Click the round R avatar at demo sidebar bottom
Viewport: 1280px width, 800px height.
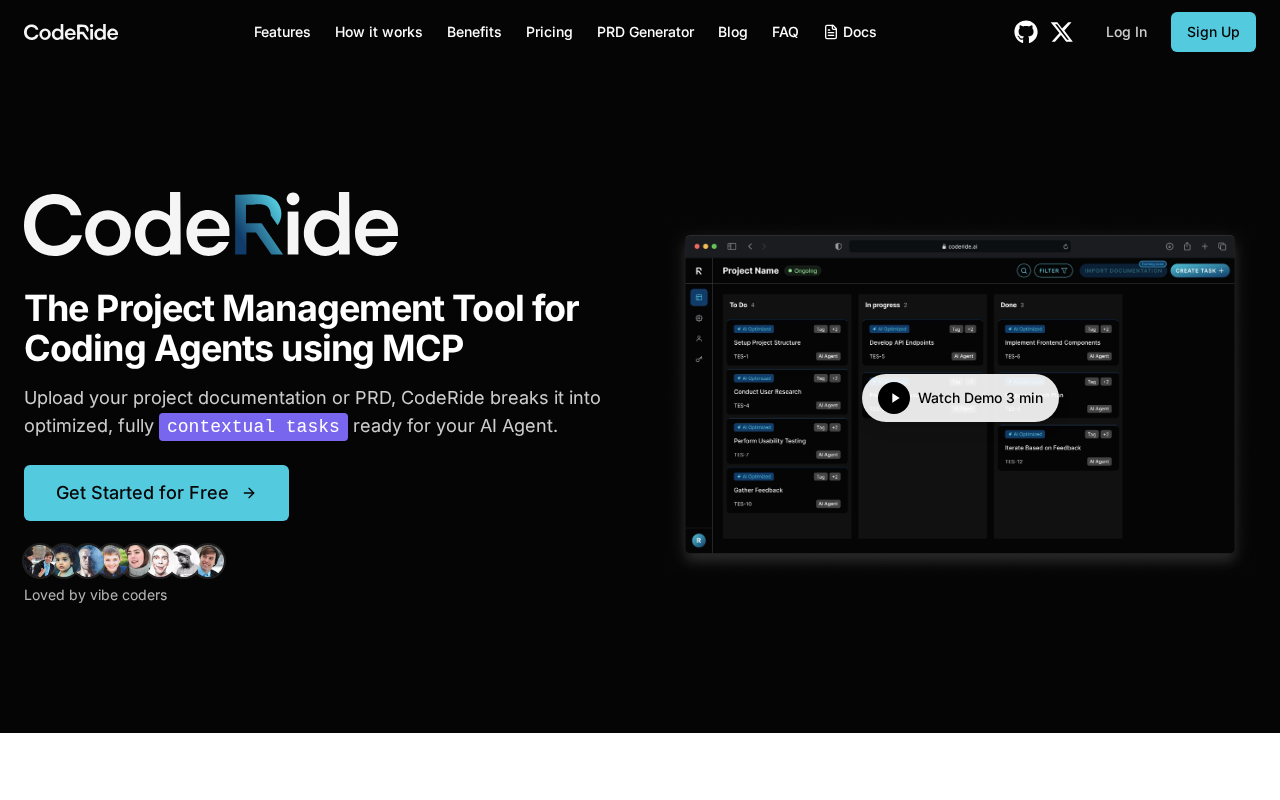tap(699, 540)
